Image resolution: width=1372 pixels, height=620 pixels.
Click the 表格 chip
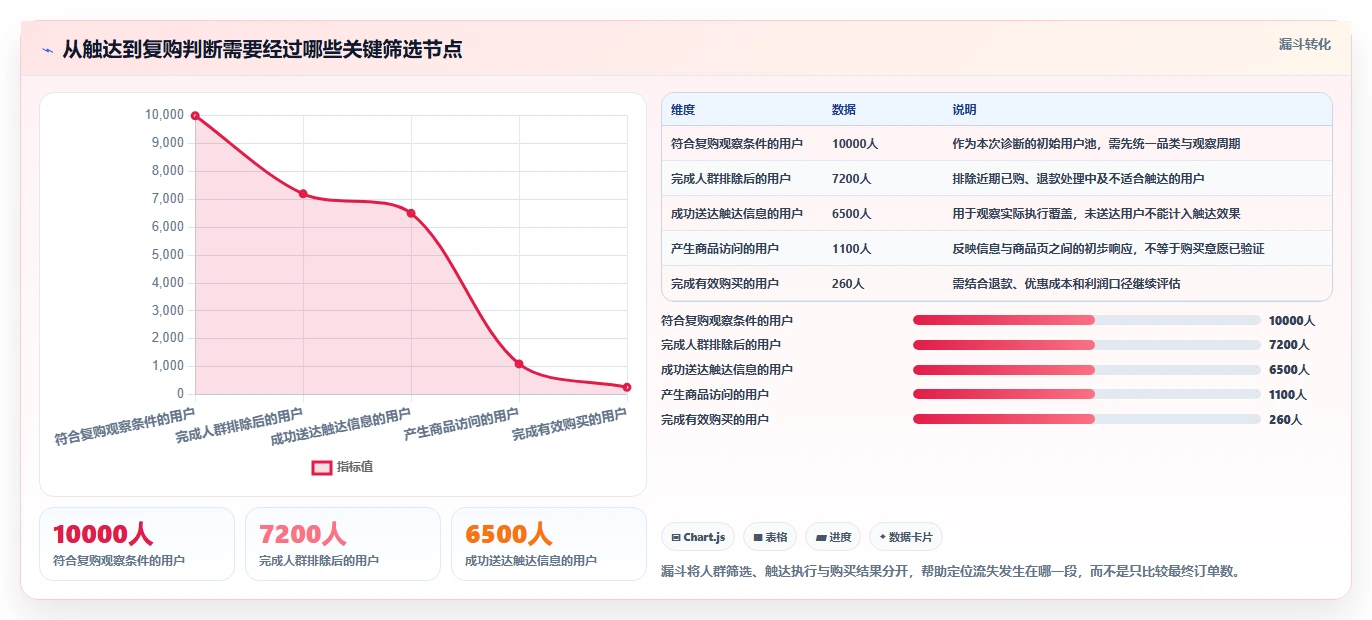point(770,537)
